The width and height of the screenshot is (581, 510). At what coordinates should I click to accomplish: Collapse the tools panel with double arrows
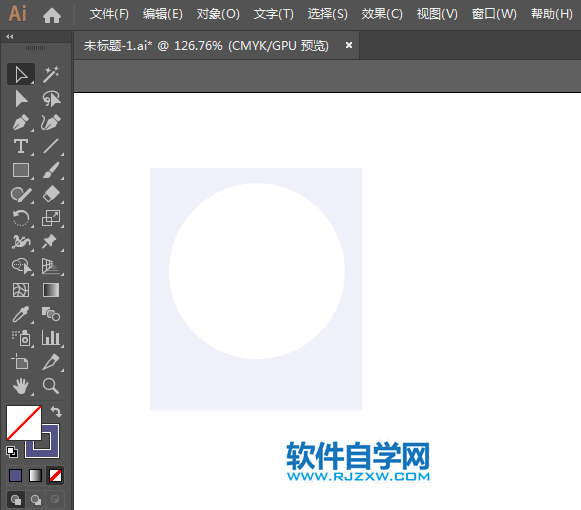10,36
